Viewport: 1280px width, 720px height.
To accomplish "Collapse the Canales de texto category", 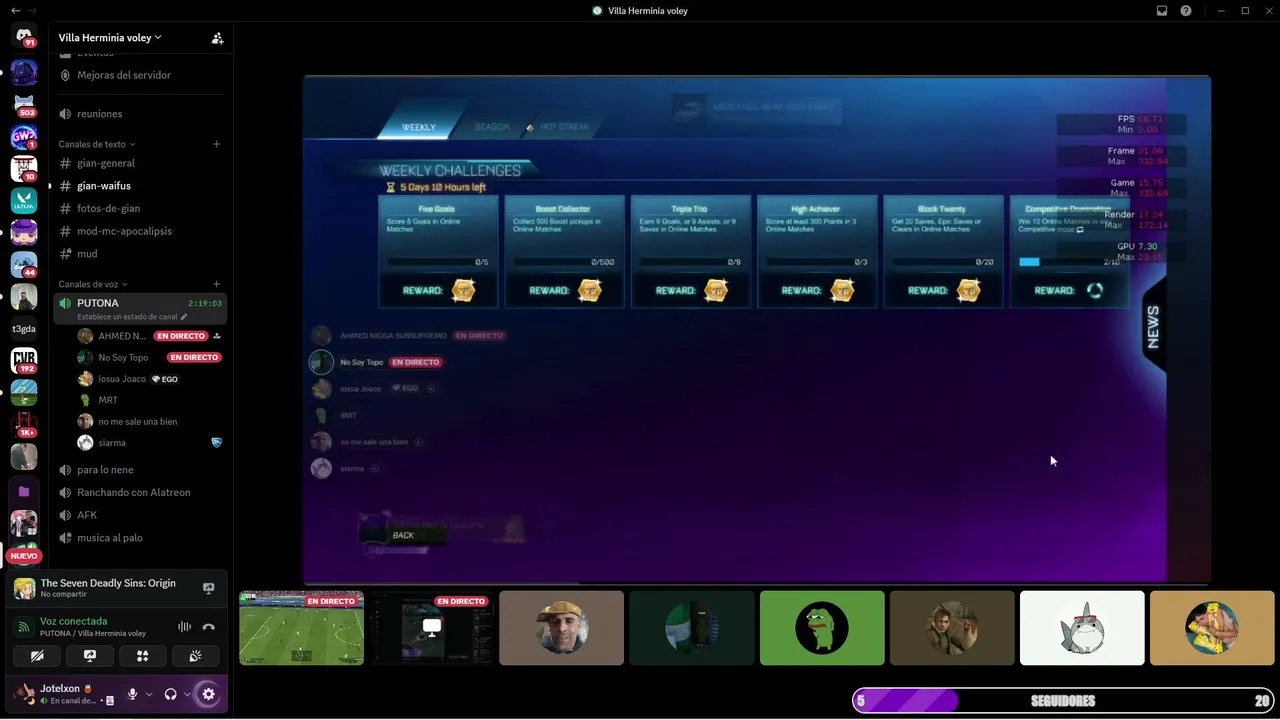I will [97, 144].
